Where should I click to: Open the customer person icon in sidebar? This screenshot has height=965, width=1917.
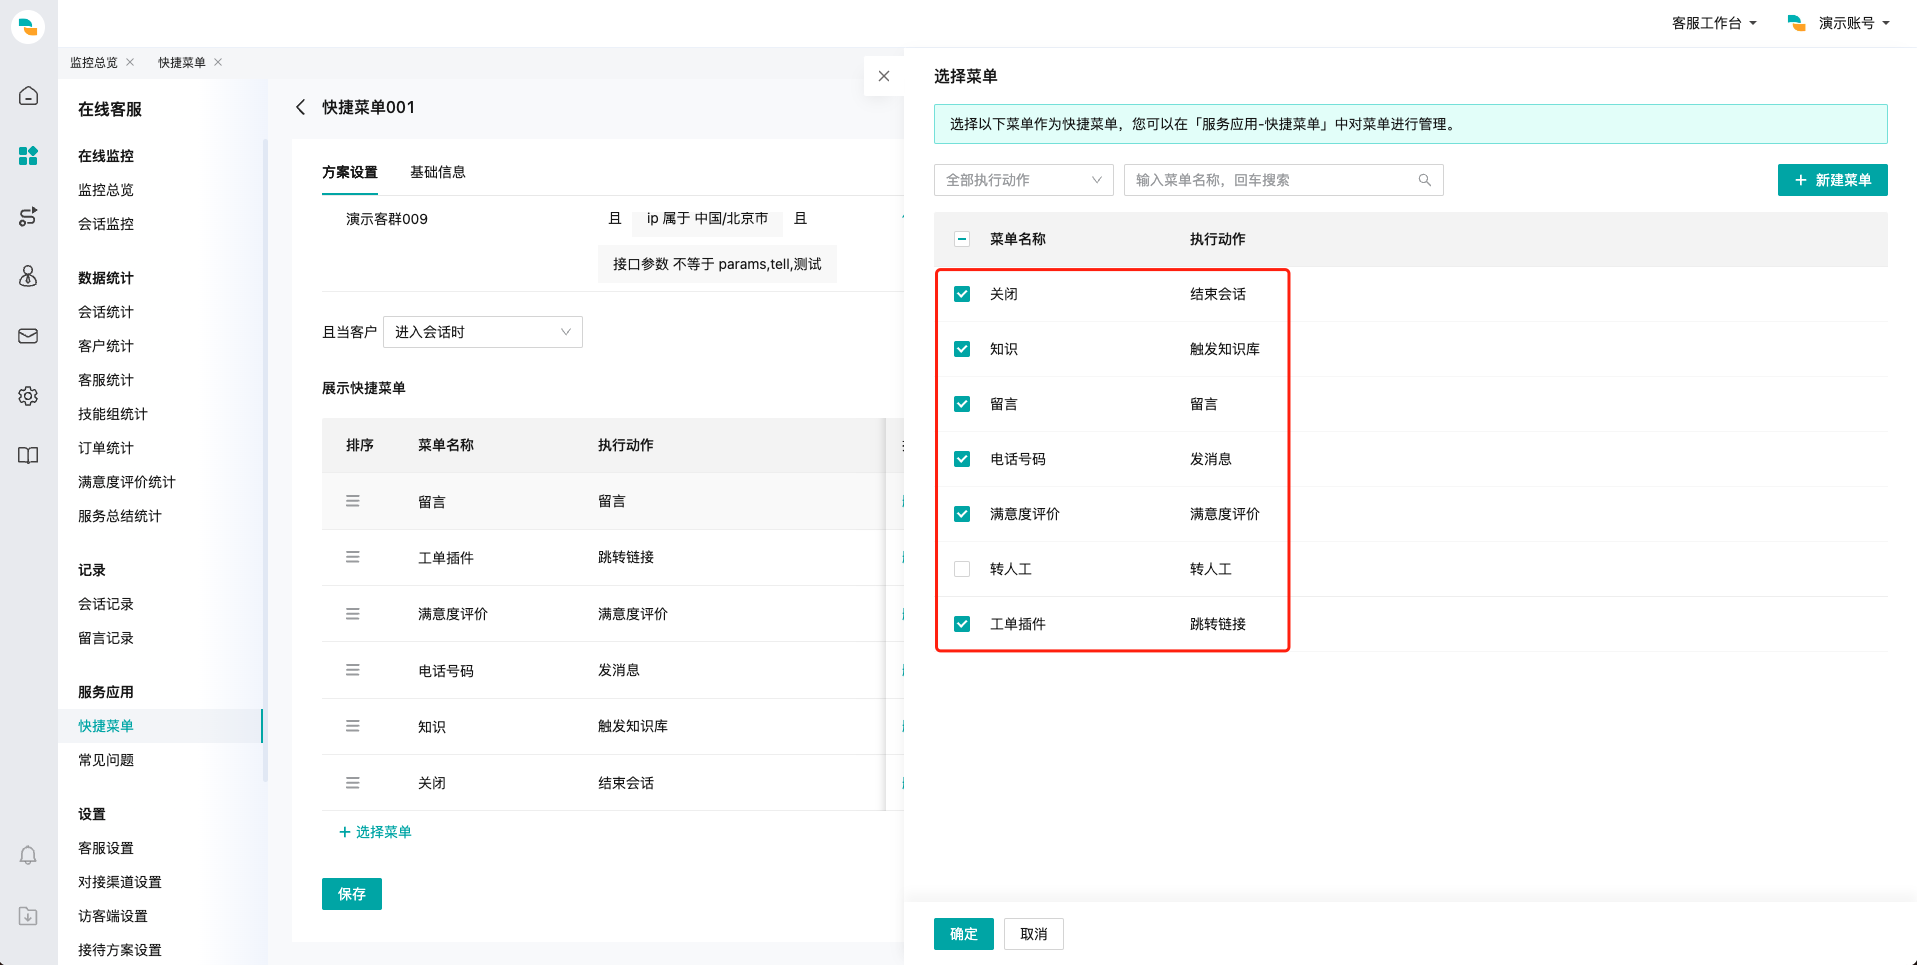(x=28, y=276)
